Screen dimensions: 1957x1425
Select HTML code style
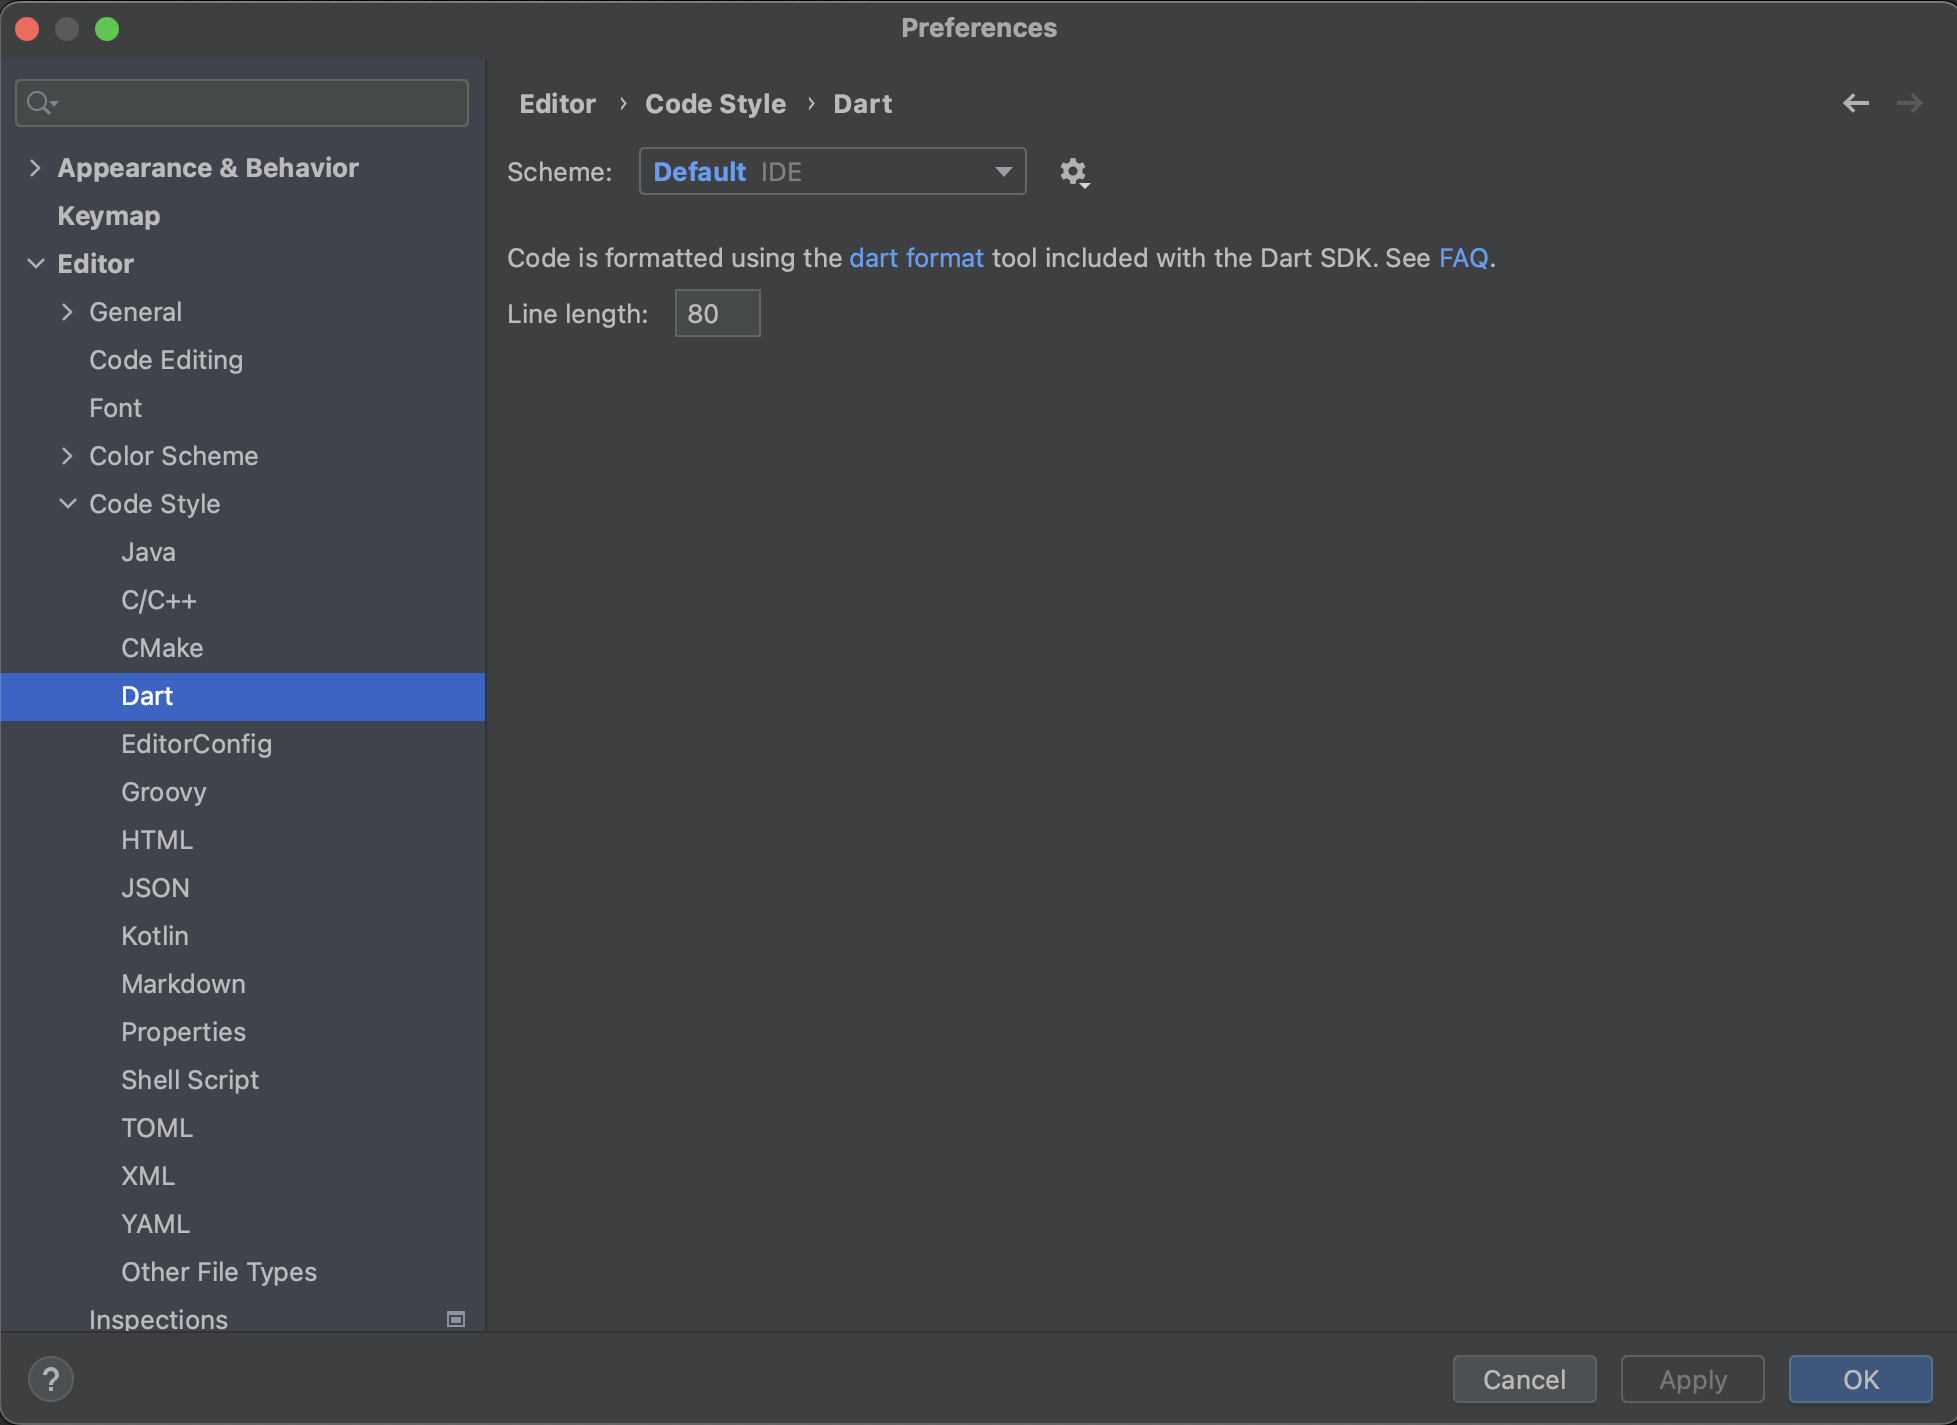coord(157,840)
